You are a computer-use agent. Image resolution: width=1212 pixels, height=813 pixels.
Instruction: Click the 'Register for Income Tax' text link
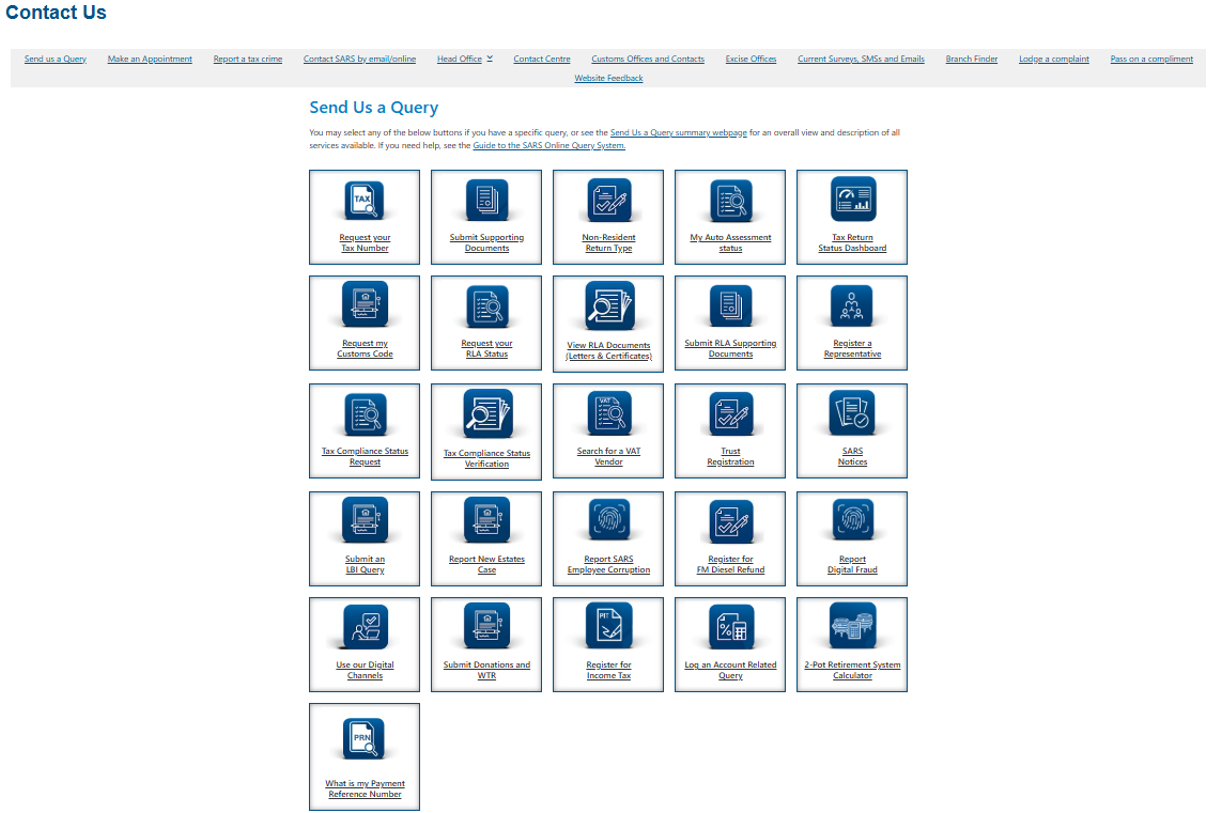[609, 670]
